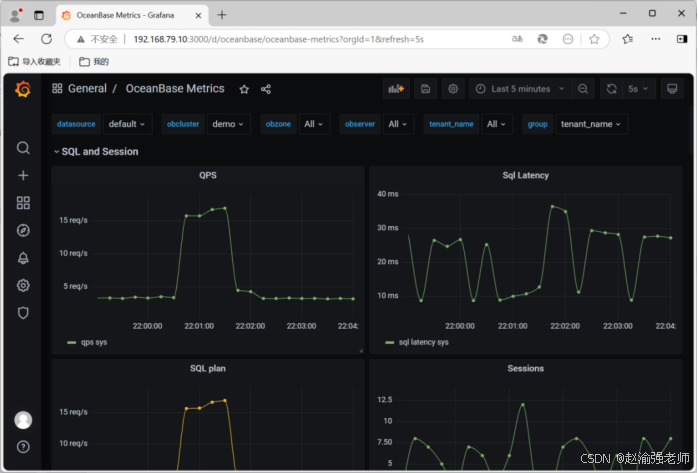
Task: Open the observer All dropdown
Action: 398,124
